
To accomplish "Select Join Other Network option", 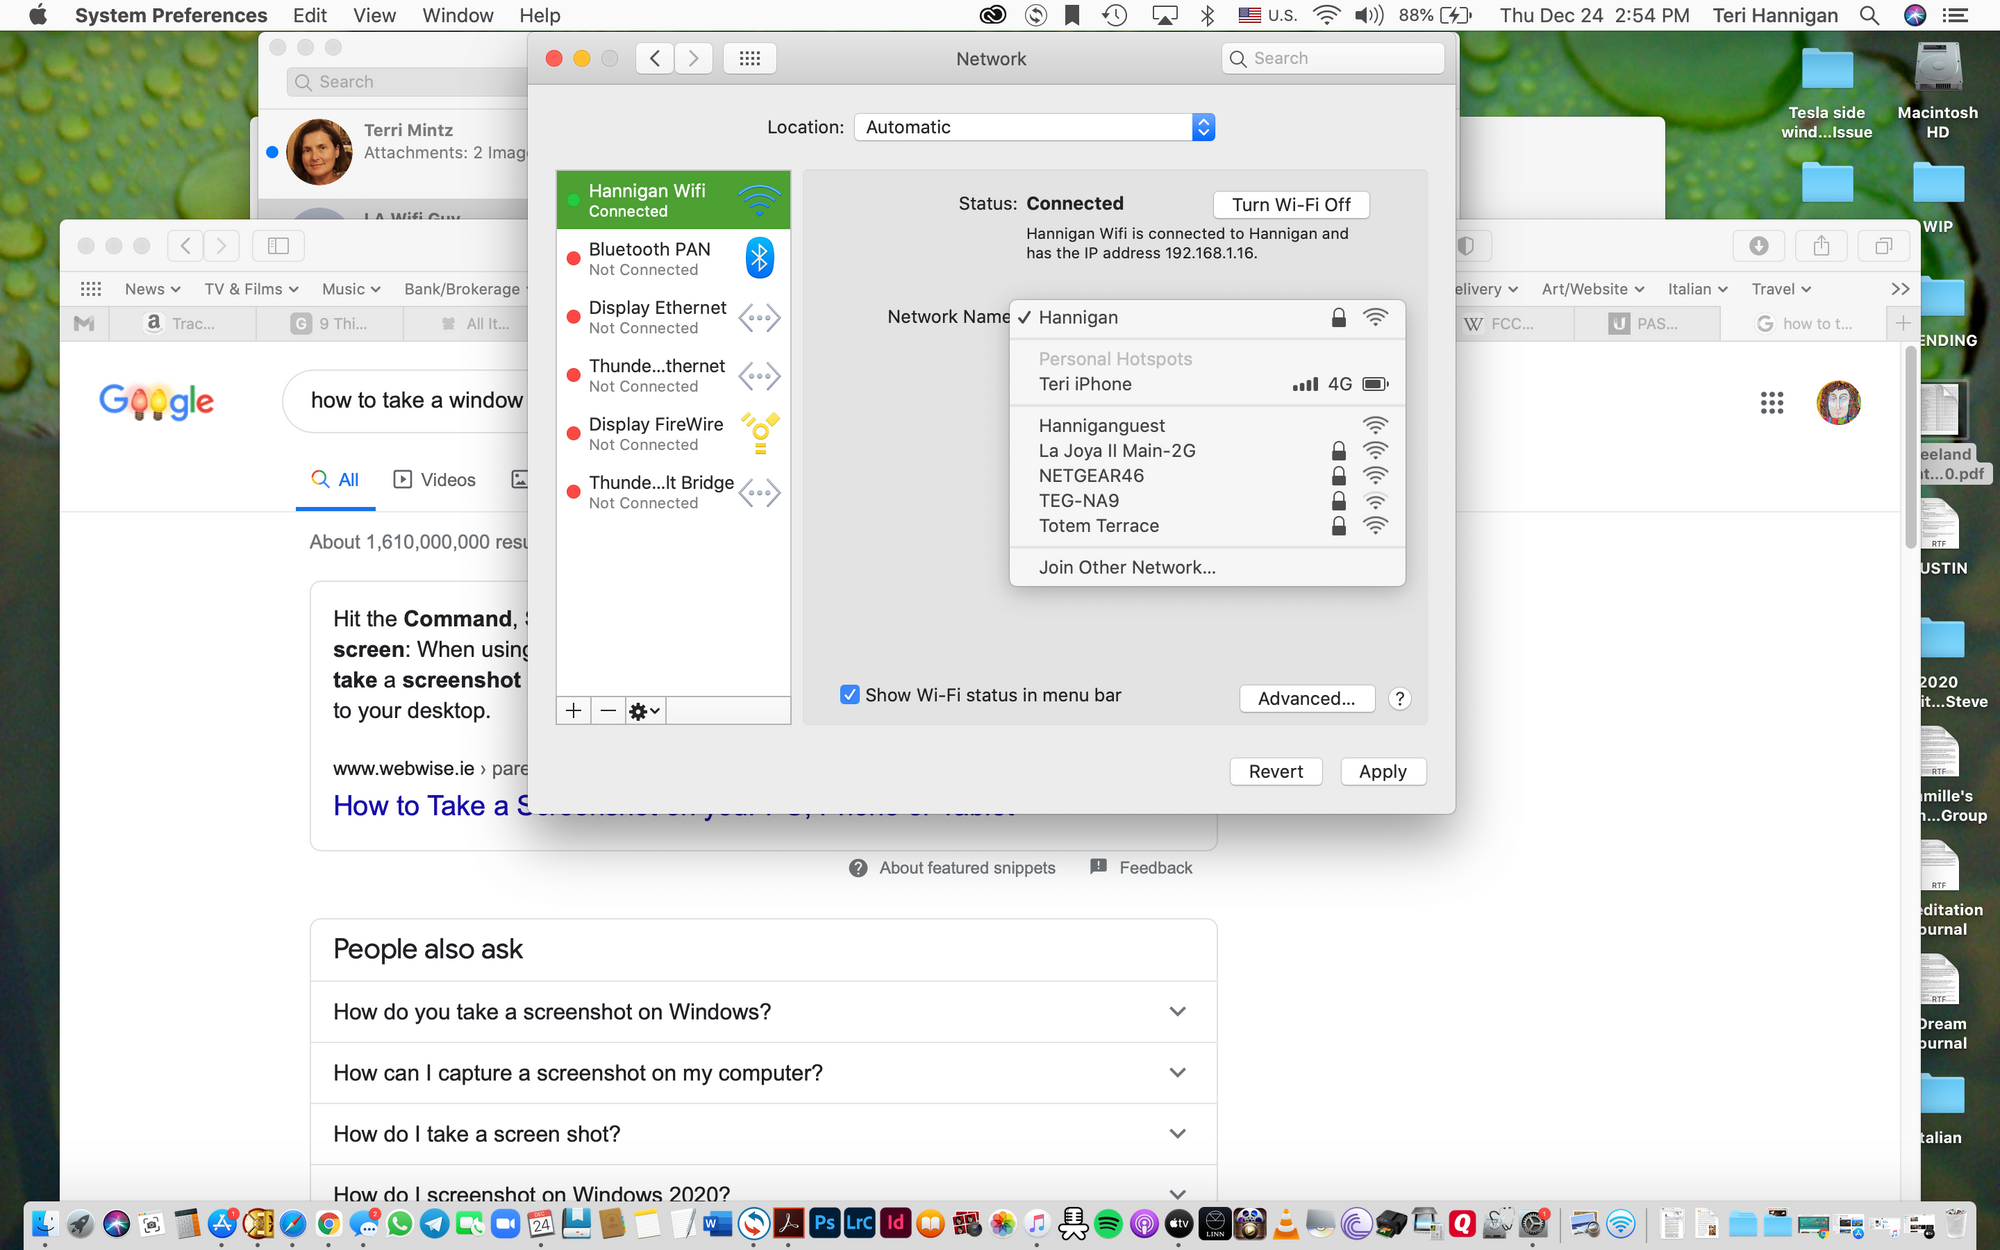I will (x=1126, y=566).
